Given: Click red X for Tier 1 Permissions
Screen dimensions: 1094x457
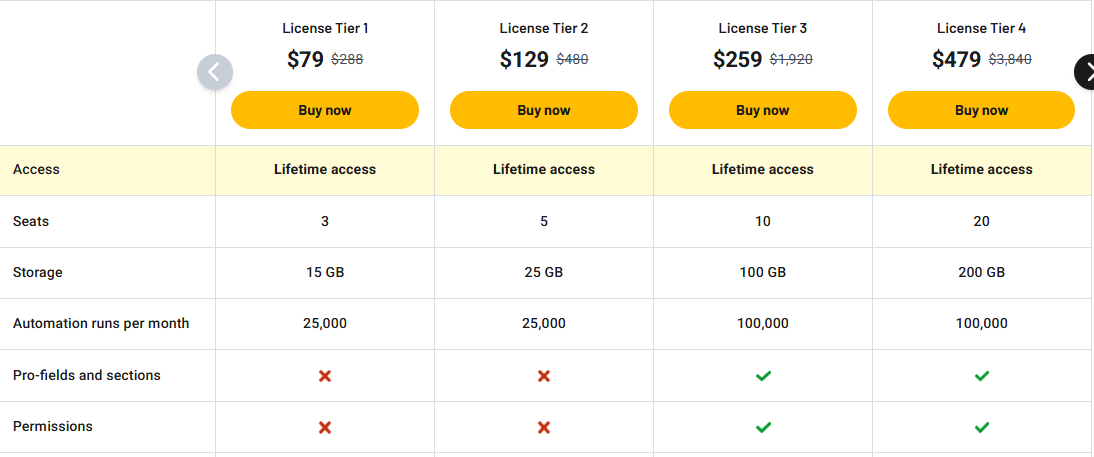Looking at the screenshot, I should (325, 427).
